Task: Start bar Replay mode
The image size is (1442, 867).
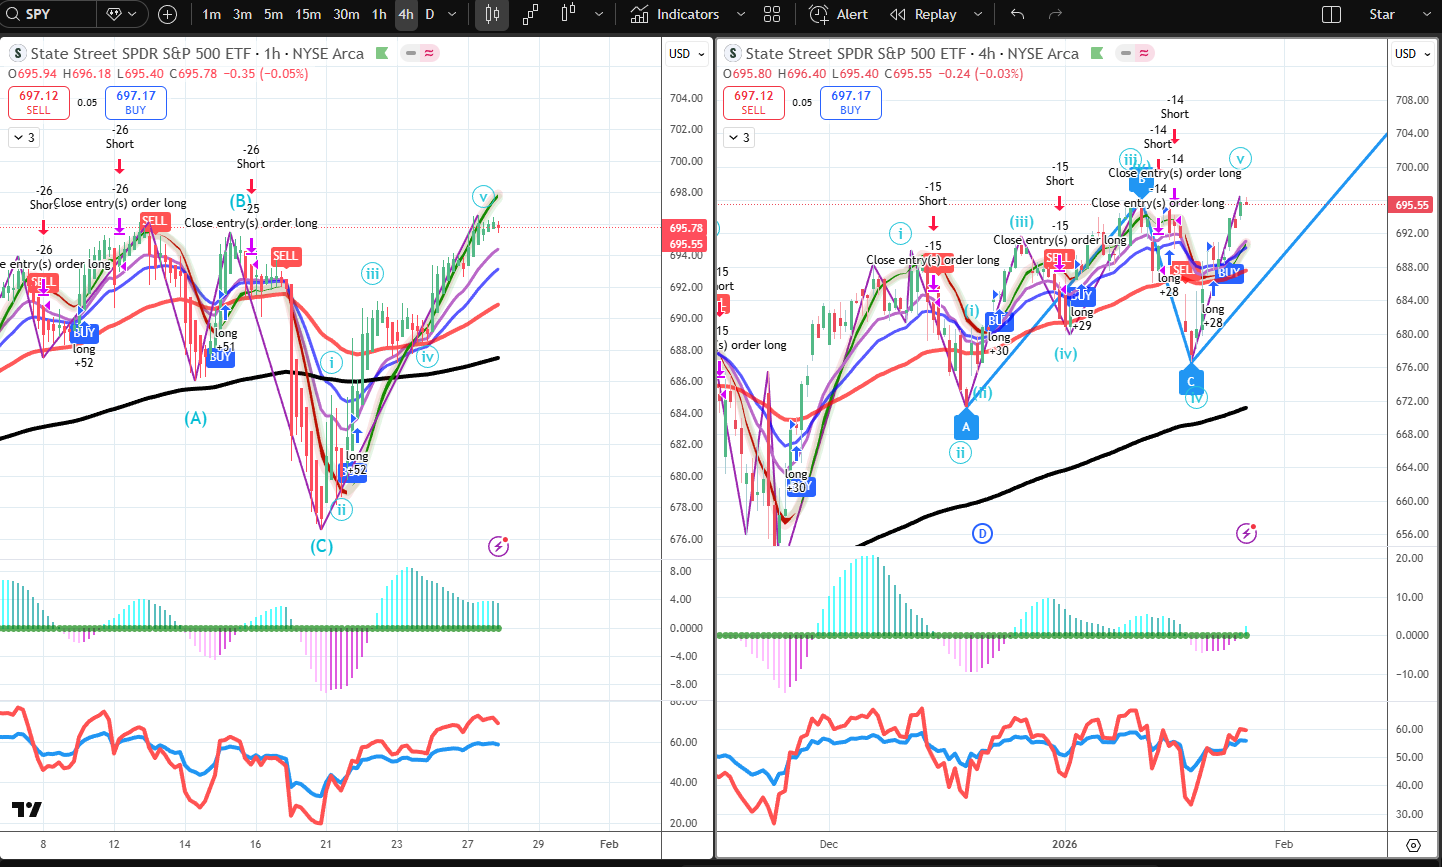Action: point(923,14)
